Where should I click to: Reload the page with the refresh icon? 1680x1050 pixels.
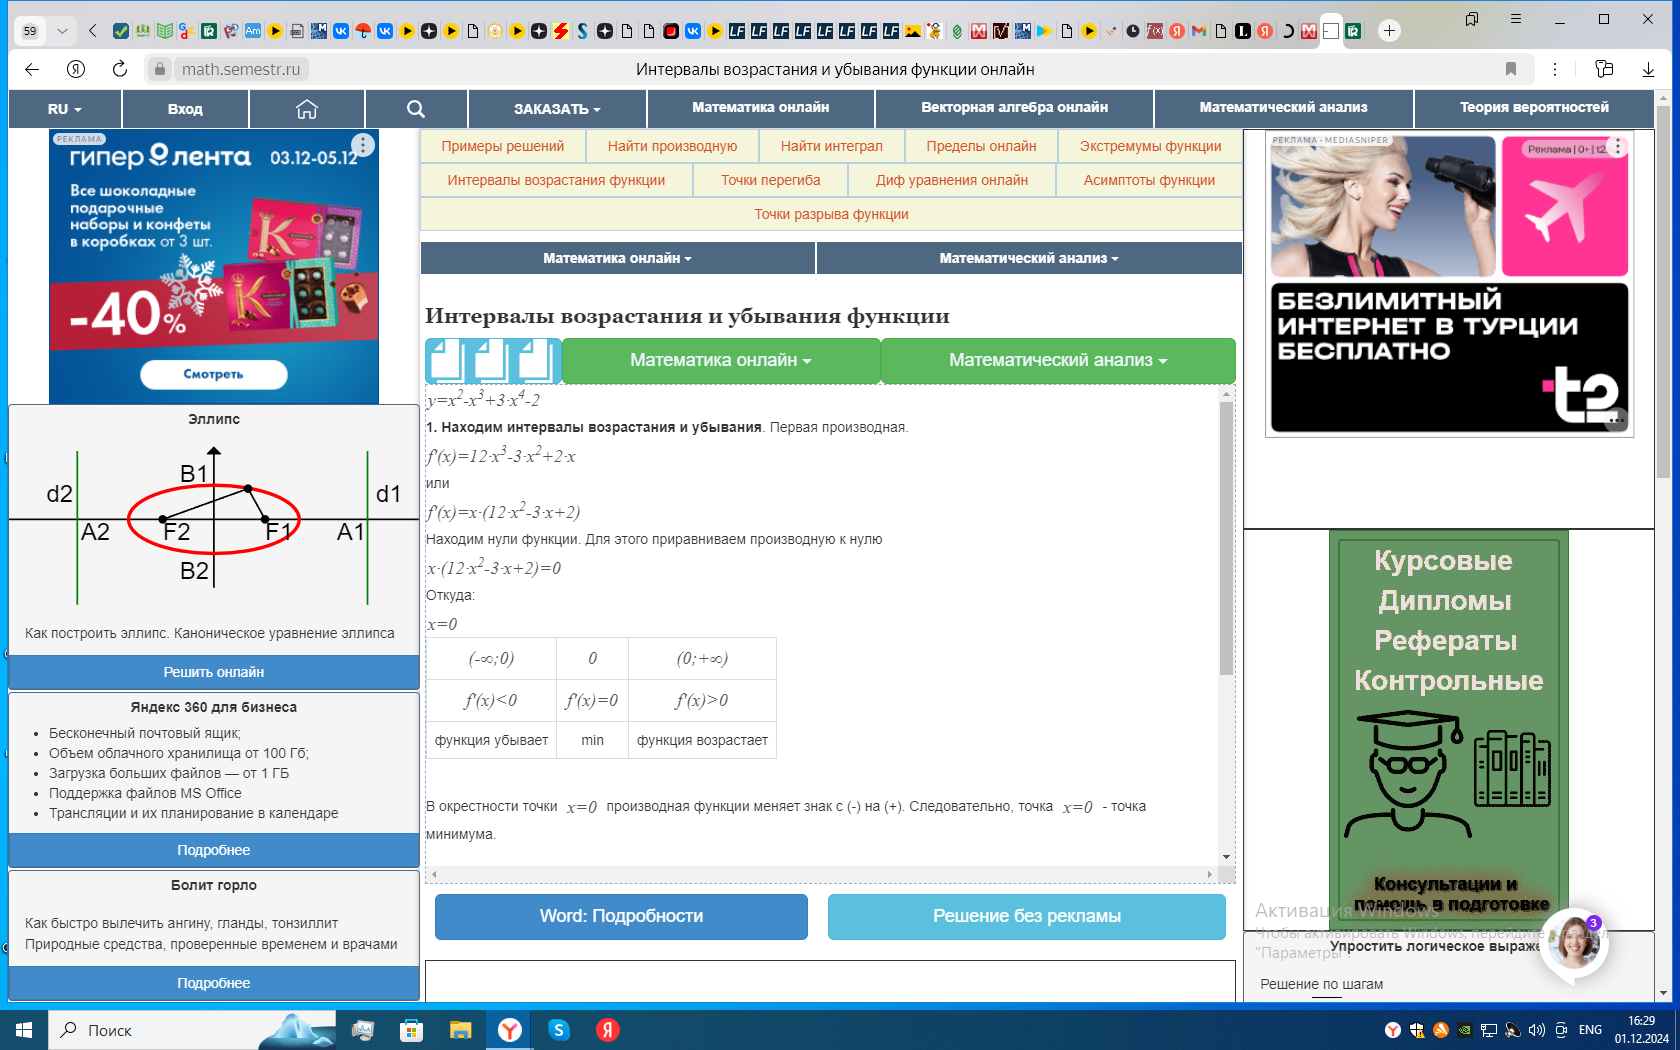[x=120, y=69]
